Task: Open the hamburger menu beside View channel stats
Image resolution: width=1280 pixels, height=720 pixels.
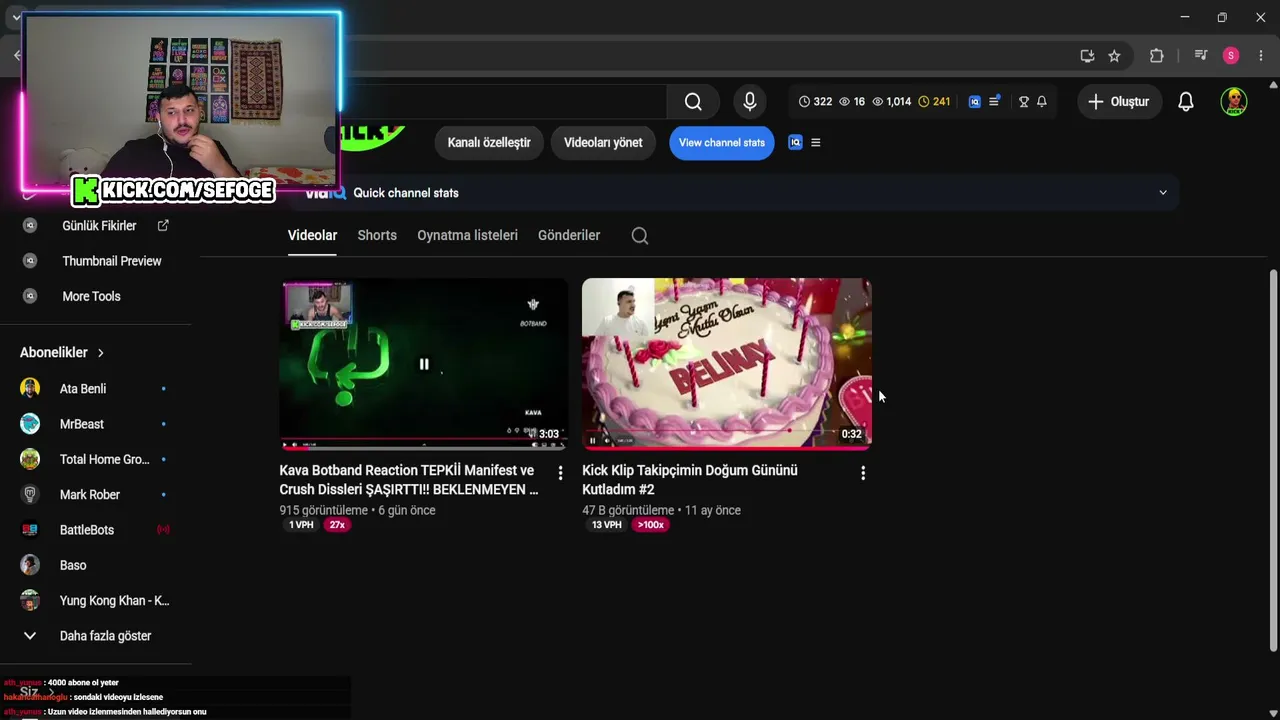Action: pyautogui.click(x=816, y=143)
